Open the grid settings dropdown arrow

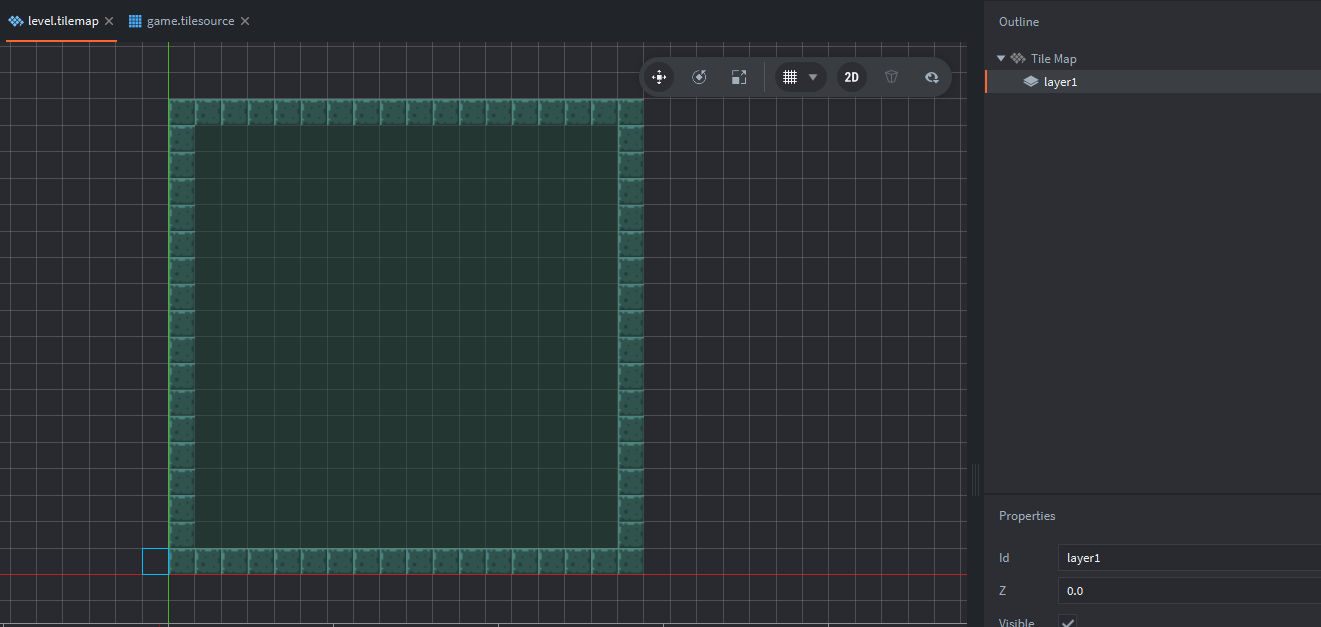click(x=813, y=77)
